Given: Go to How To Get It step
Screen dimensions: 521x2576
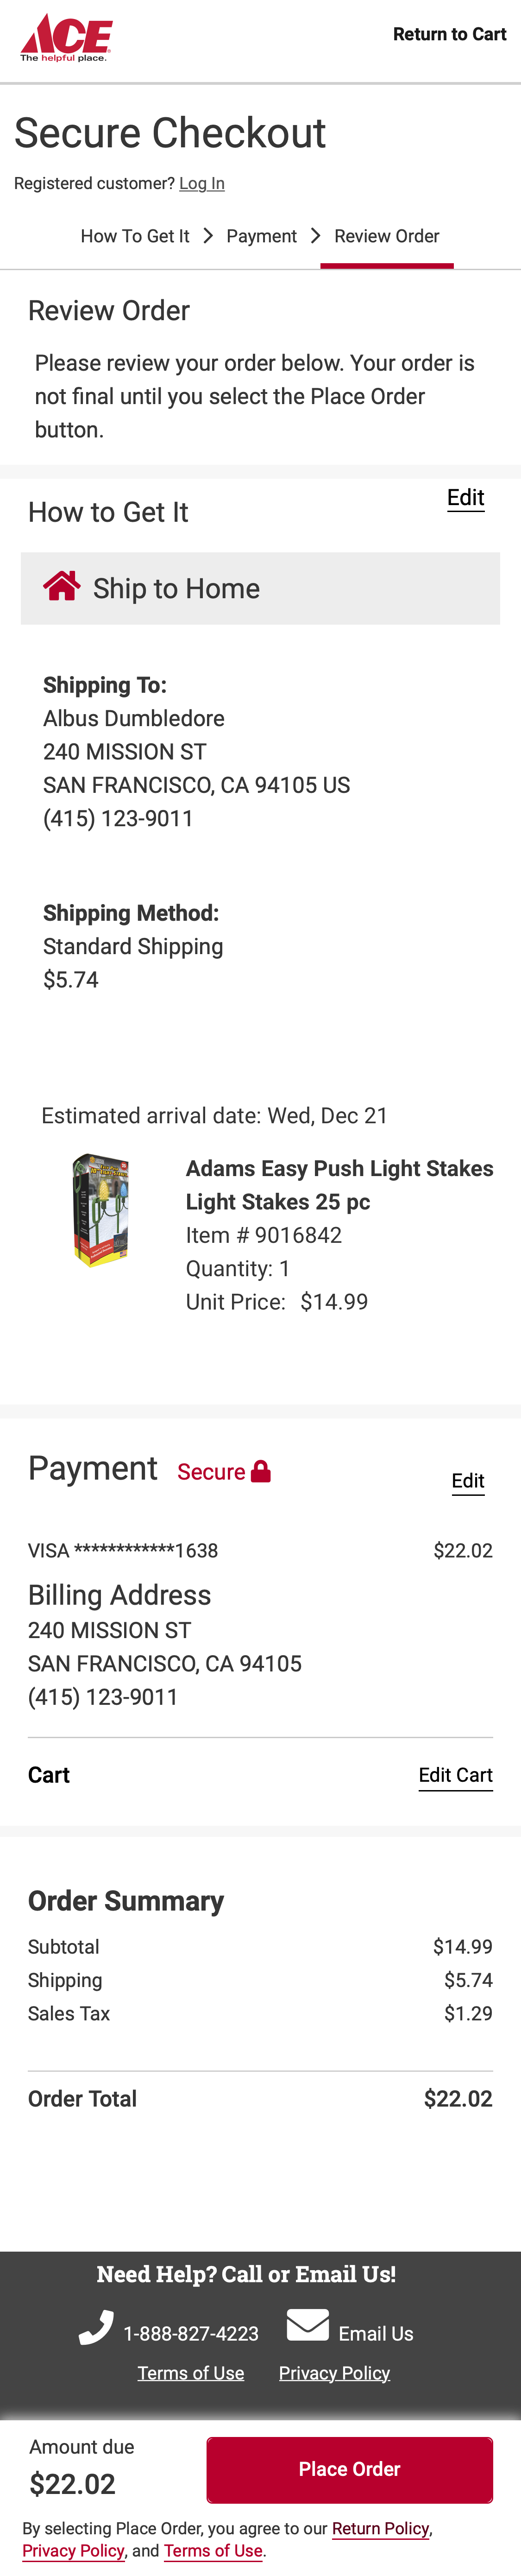Looking at the screenshot, I should point(135,236).
